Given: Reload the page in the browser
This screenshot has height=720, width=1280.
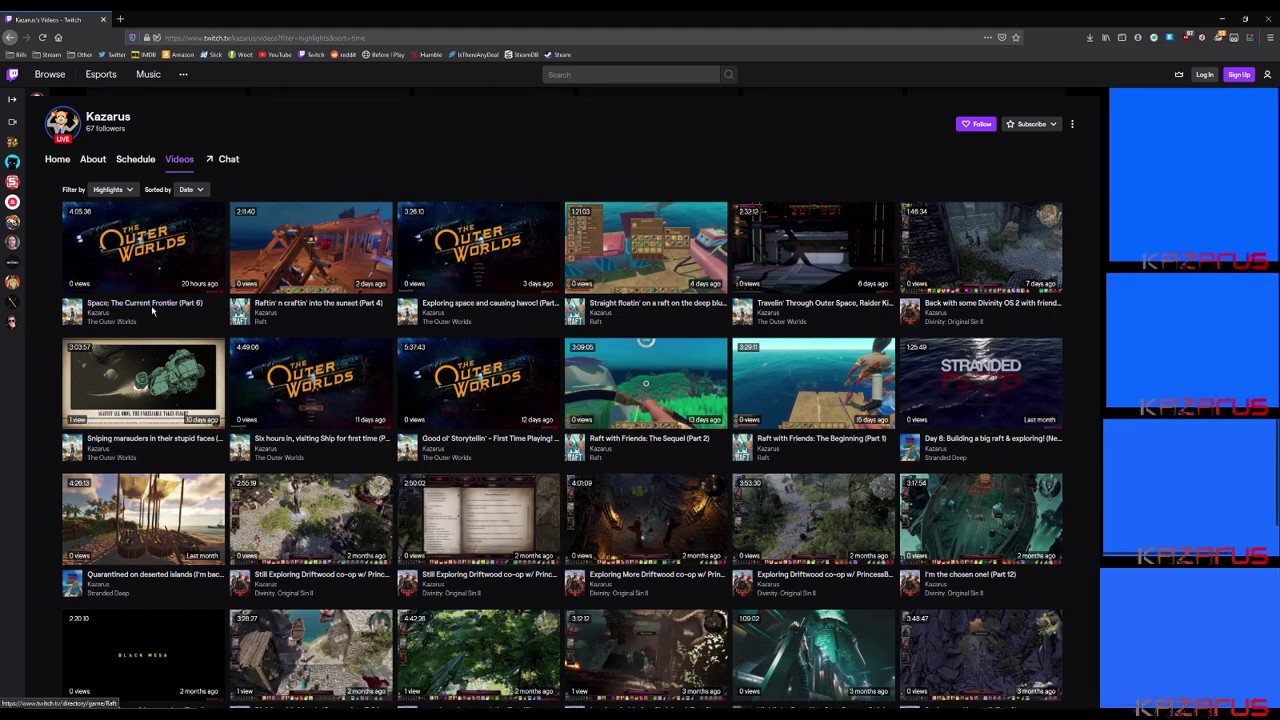Looking at the screenshot, I should coord(42,38).
